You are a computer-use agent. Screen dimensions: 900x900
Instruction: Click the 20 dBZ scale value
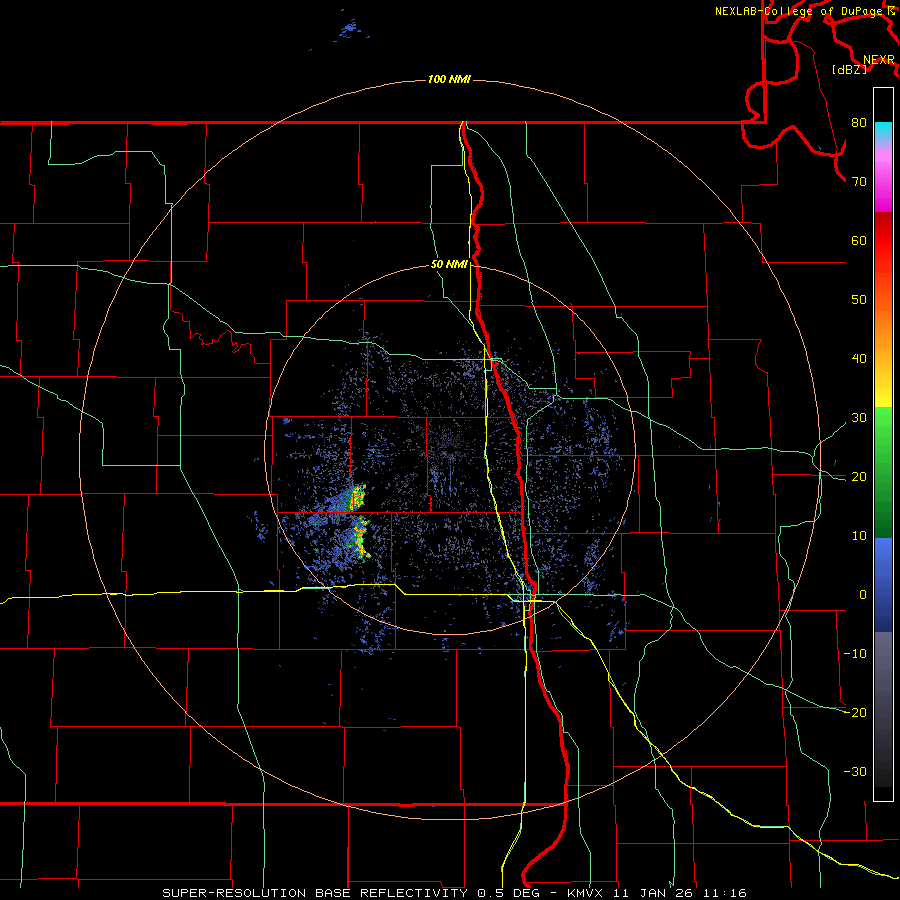point(859,476)
